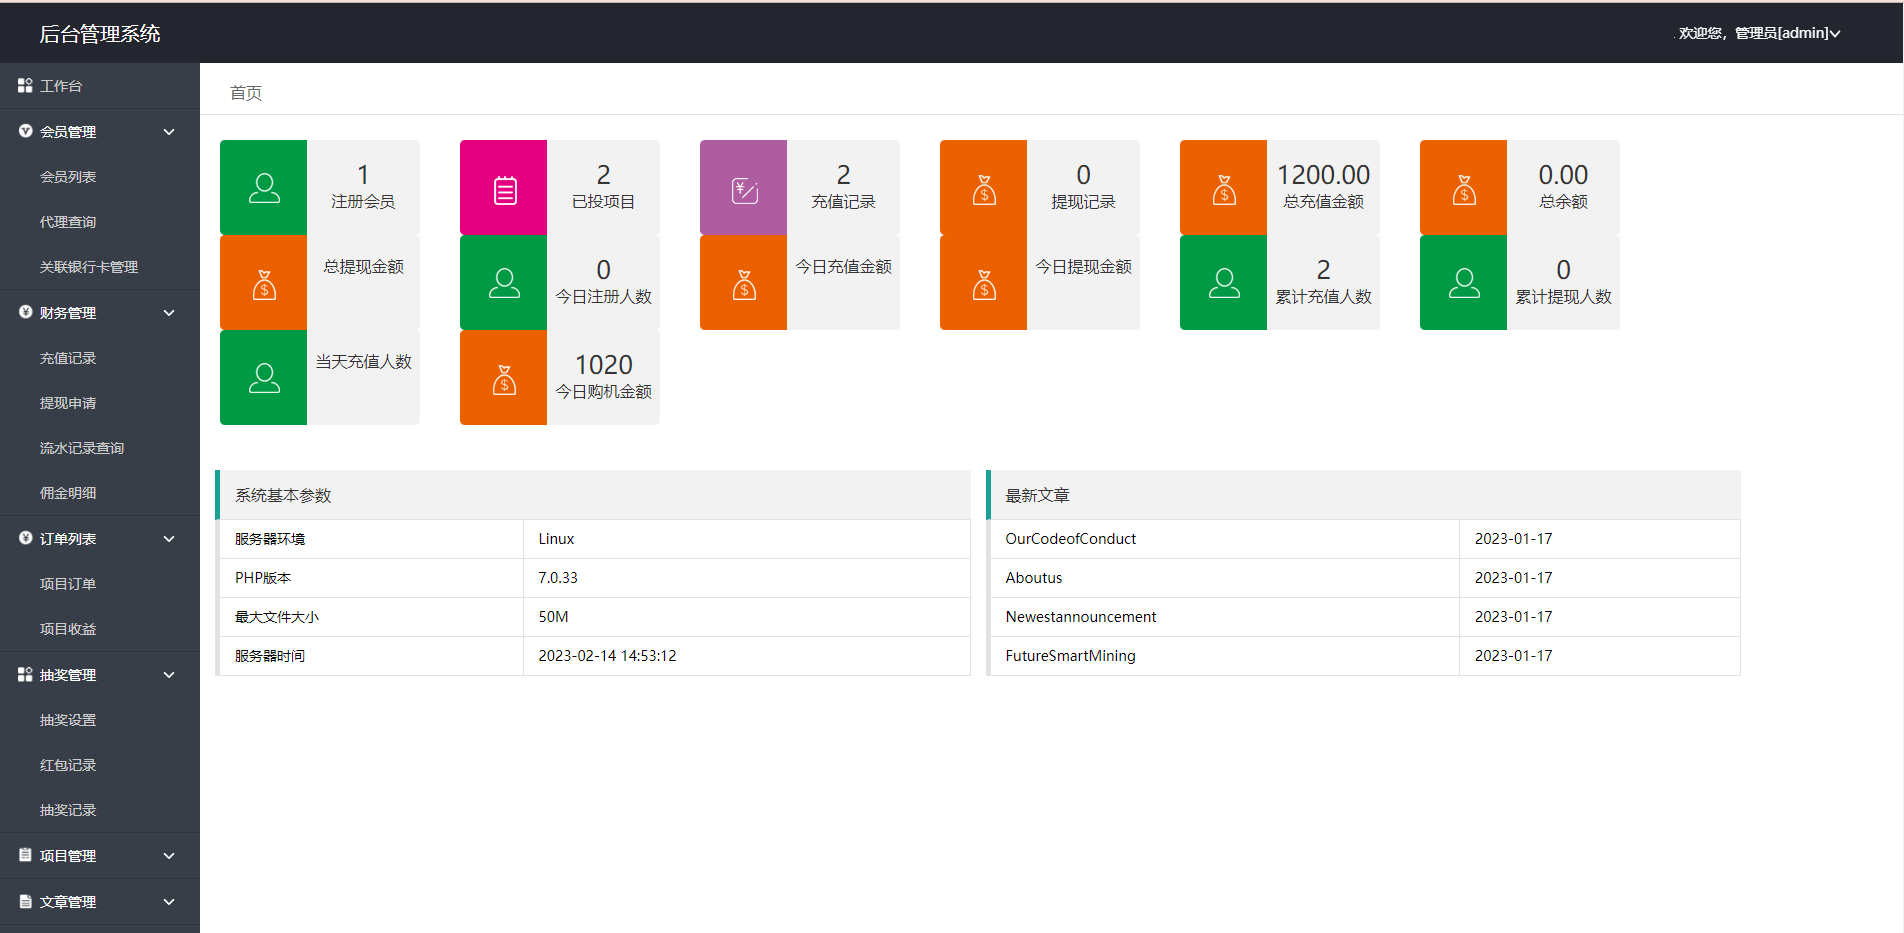Open the OurCodeofConduct article
The width and height of the screenshot is (1904, 933).
tap(1070, 539)
